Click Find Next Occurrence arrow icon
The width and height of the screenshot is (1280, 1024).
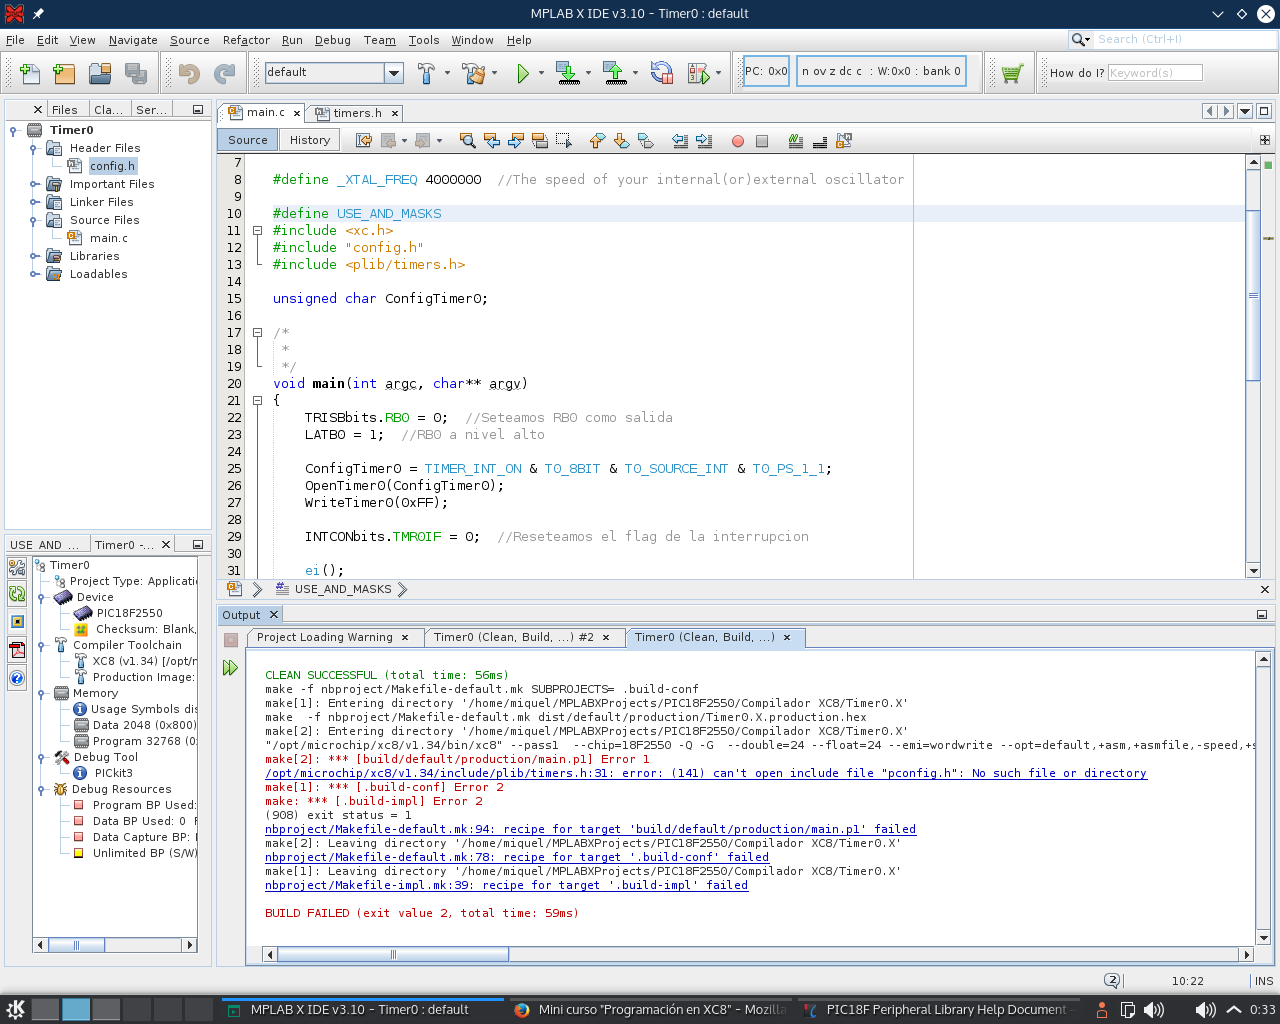(516, 141)
